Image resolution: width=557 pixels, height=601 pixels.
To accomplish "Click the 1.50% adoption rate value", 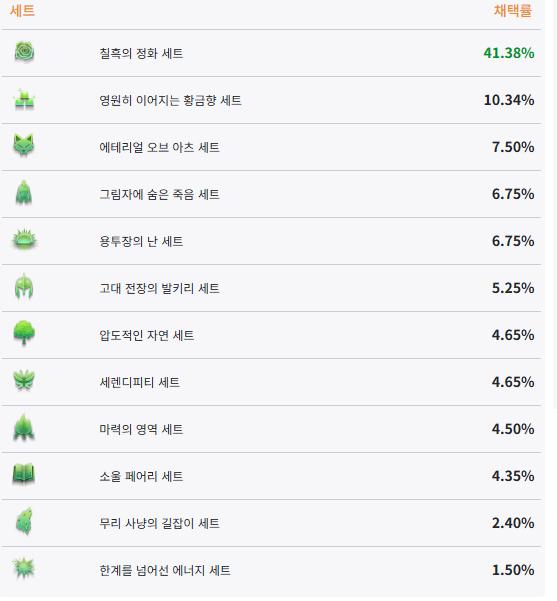I will point(513,570).
